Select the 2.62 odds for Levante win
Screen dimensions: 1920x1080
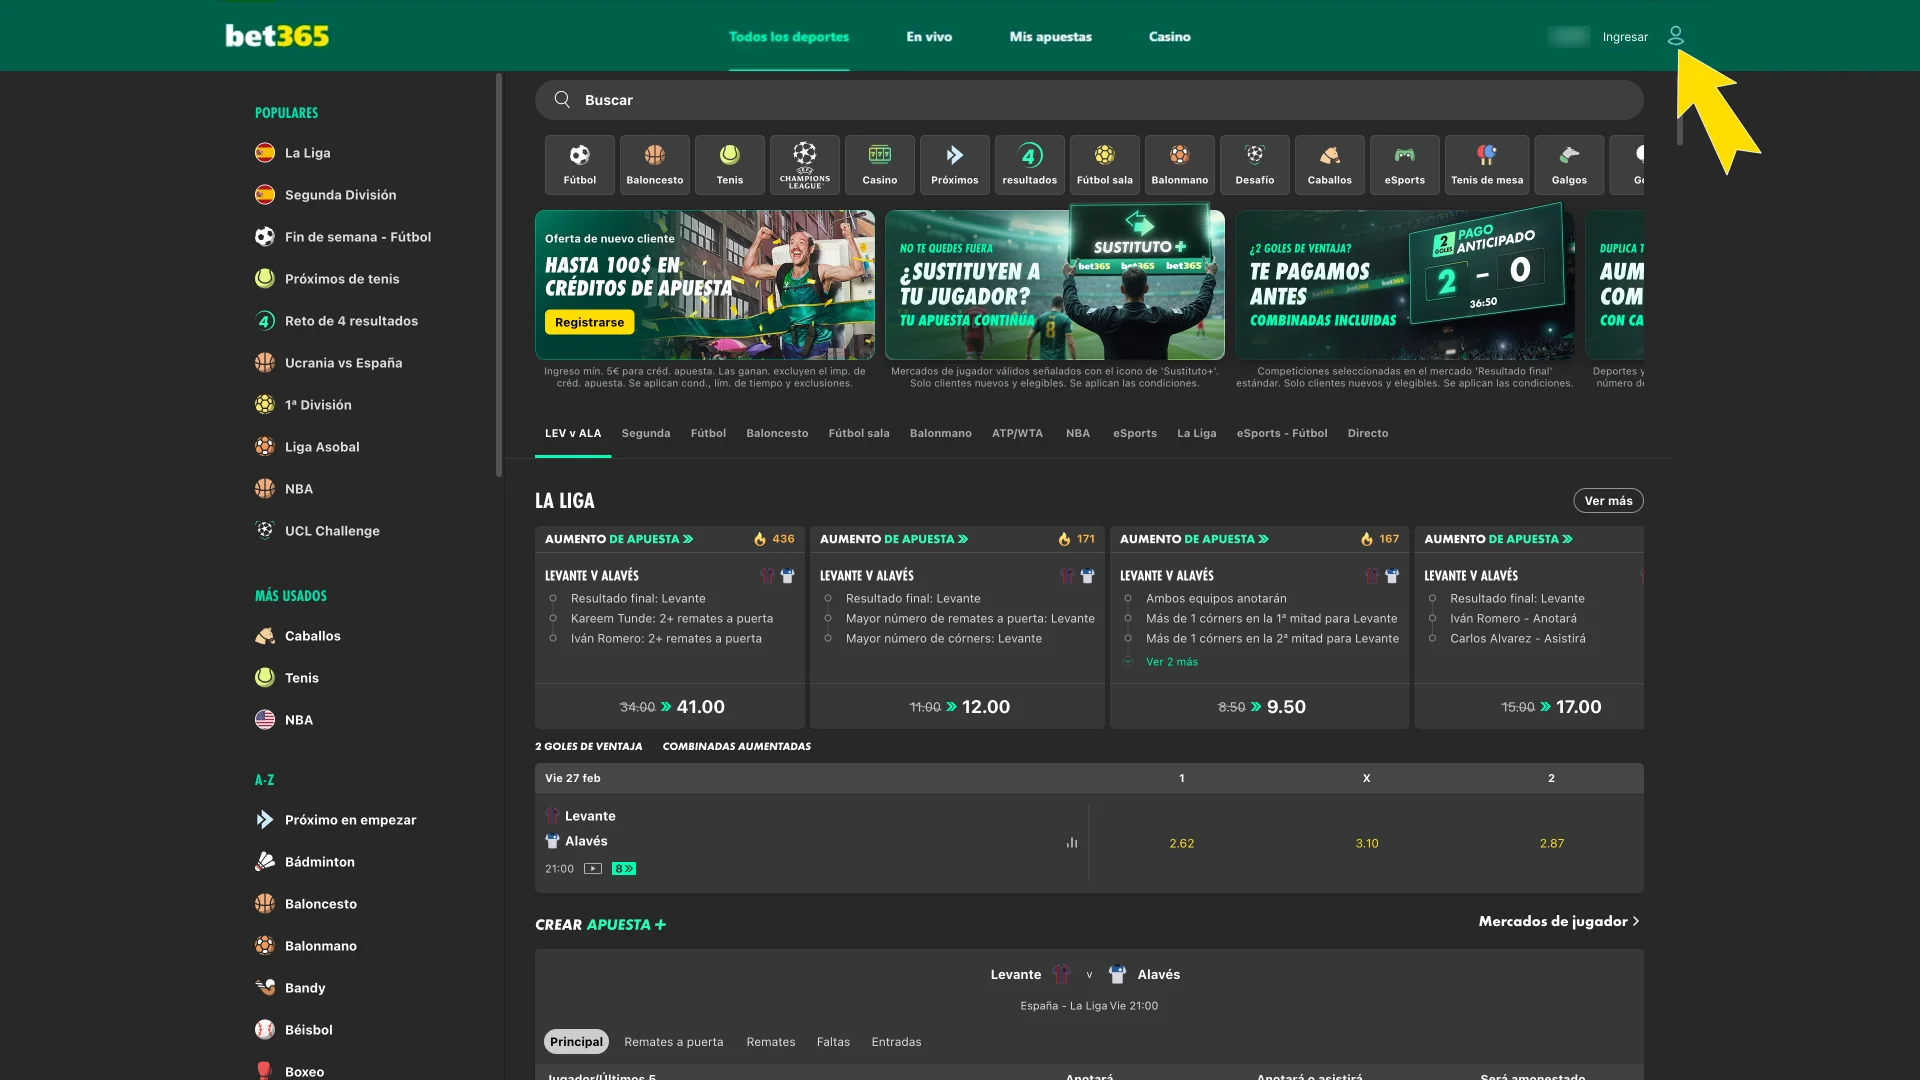tap(1181, 843)
